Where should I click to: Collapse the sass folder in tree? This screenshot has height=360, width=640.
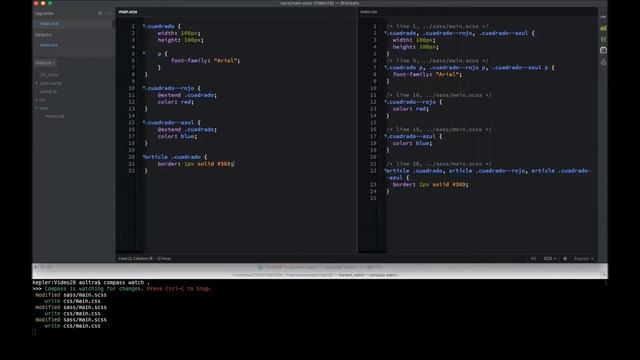(37, 108)
